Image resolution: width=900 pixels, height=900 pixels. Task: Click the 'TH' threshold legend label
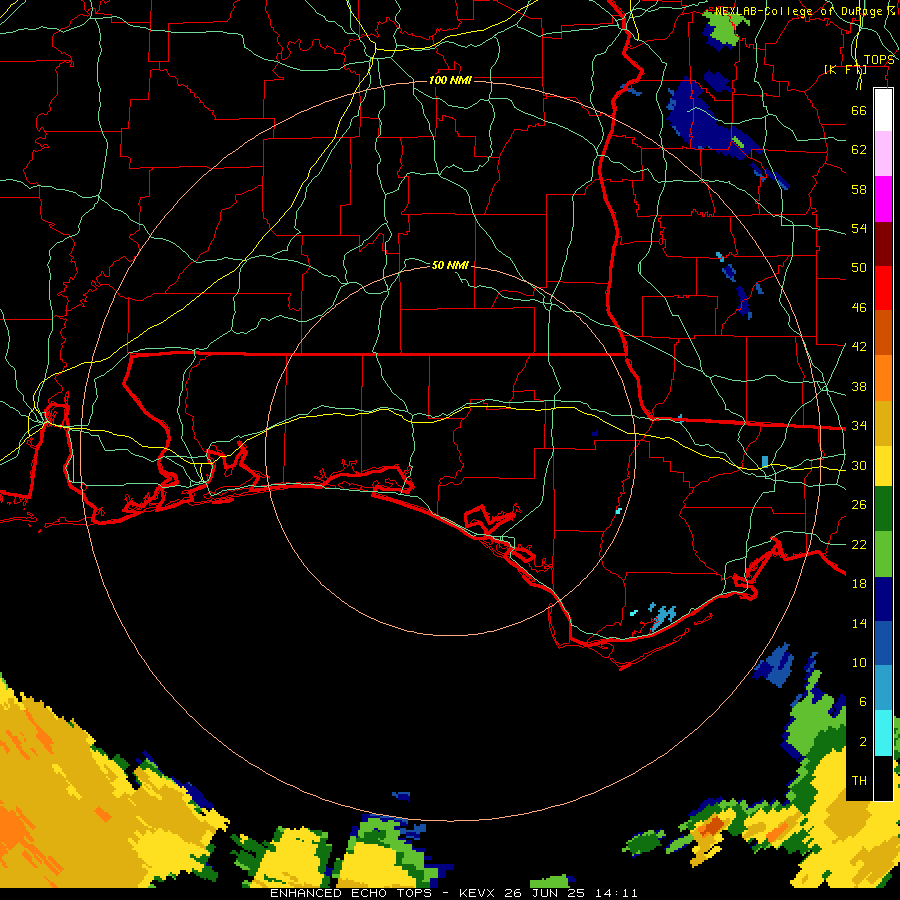859,780
